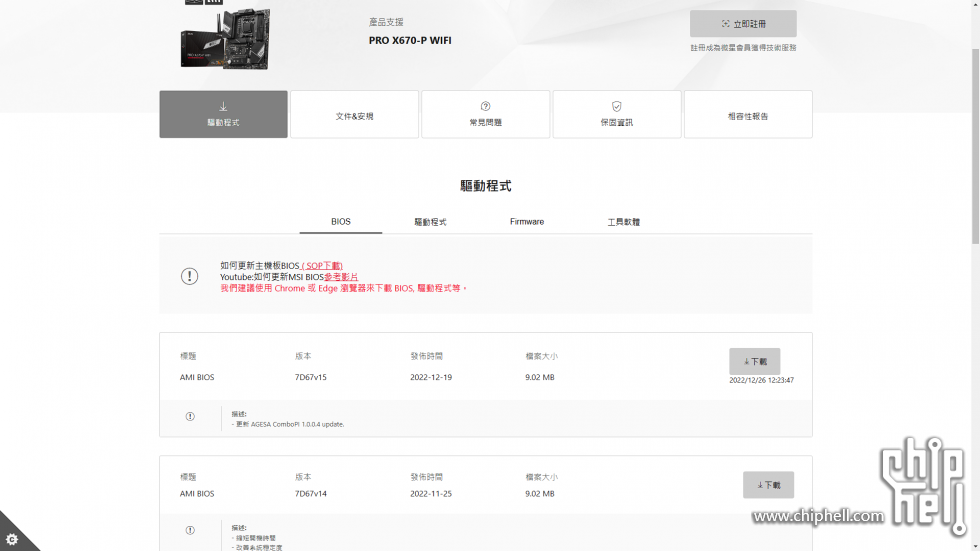Click the shield icon above 保固資訊

pos(617,106)
